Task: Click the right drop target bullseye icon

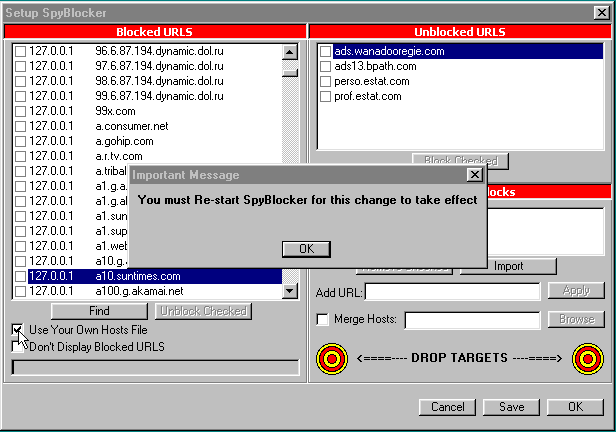Action: click(588, 359)
